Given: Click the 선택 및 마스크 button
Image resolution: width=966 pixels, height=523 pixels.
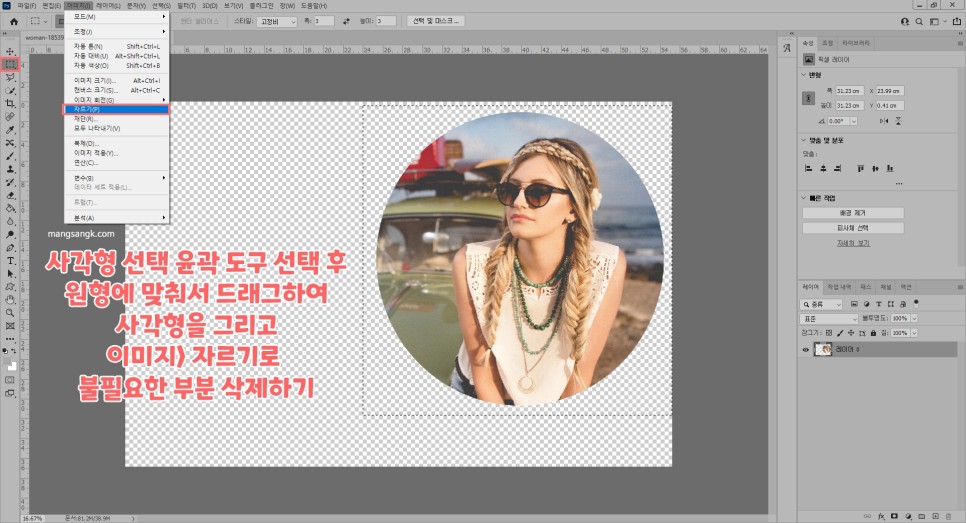Looking at the screenshot, I should (x=436, y=21).
